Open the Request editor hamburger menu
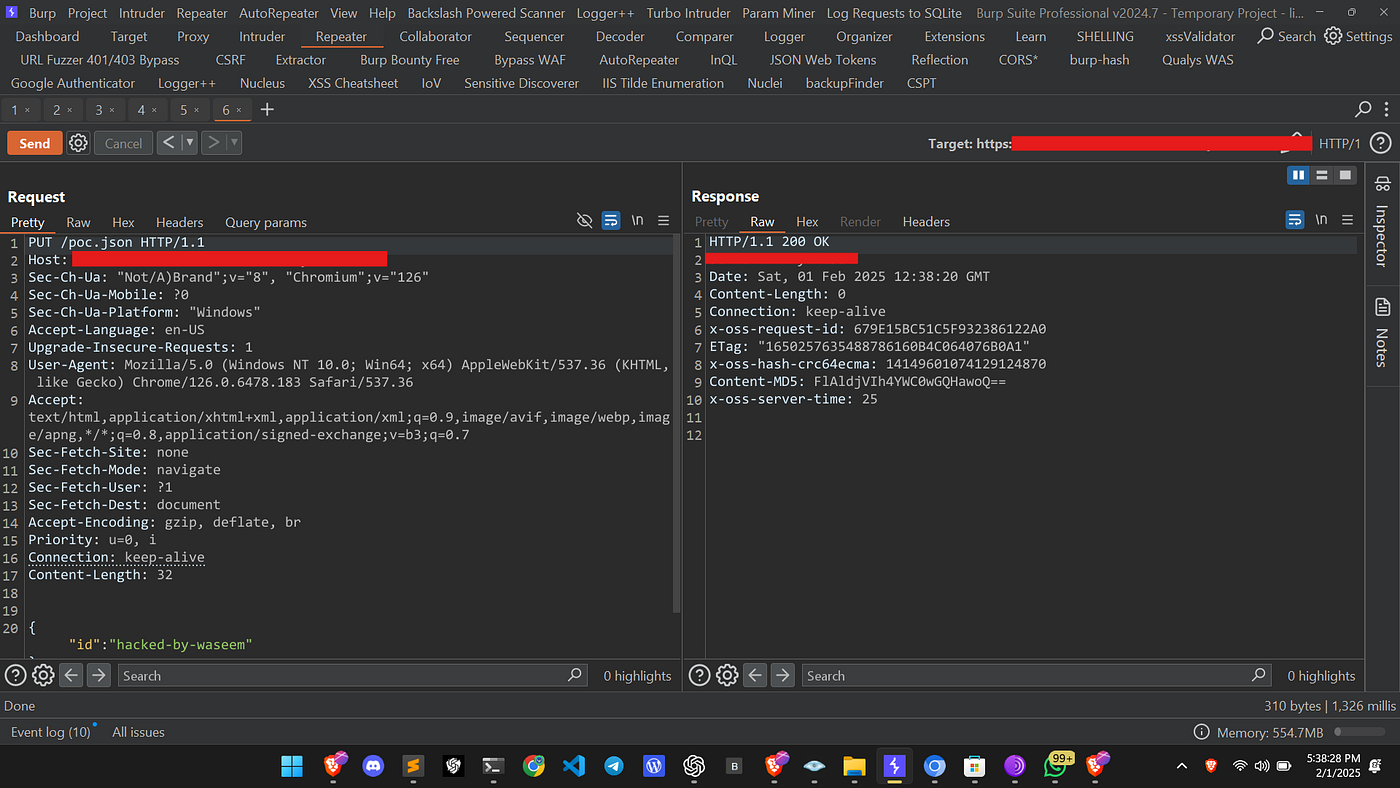 663,221
